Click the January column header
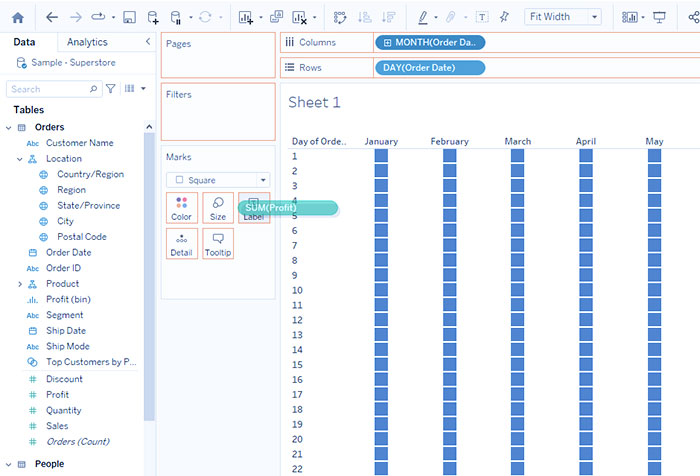 tap(381, 142)
